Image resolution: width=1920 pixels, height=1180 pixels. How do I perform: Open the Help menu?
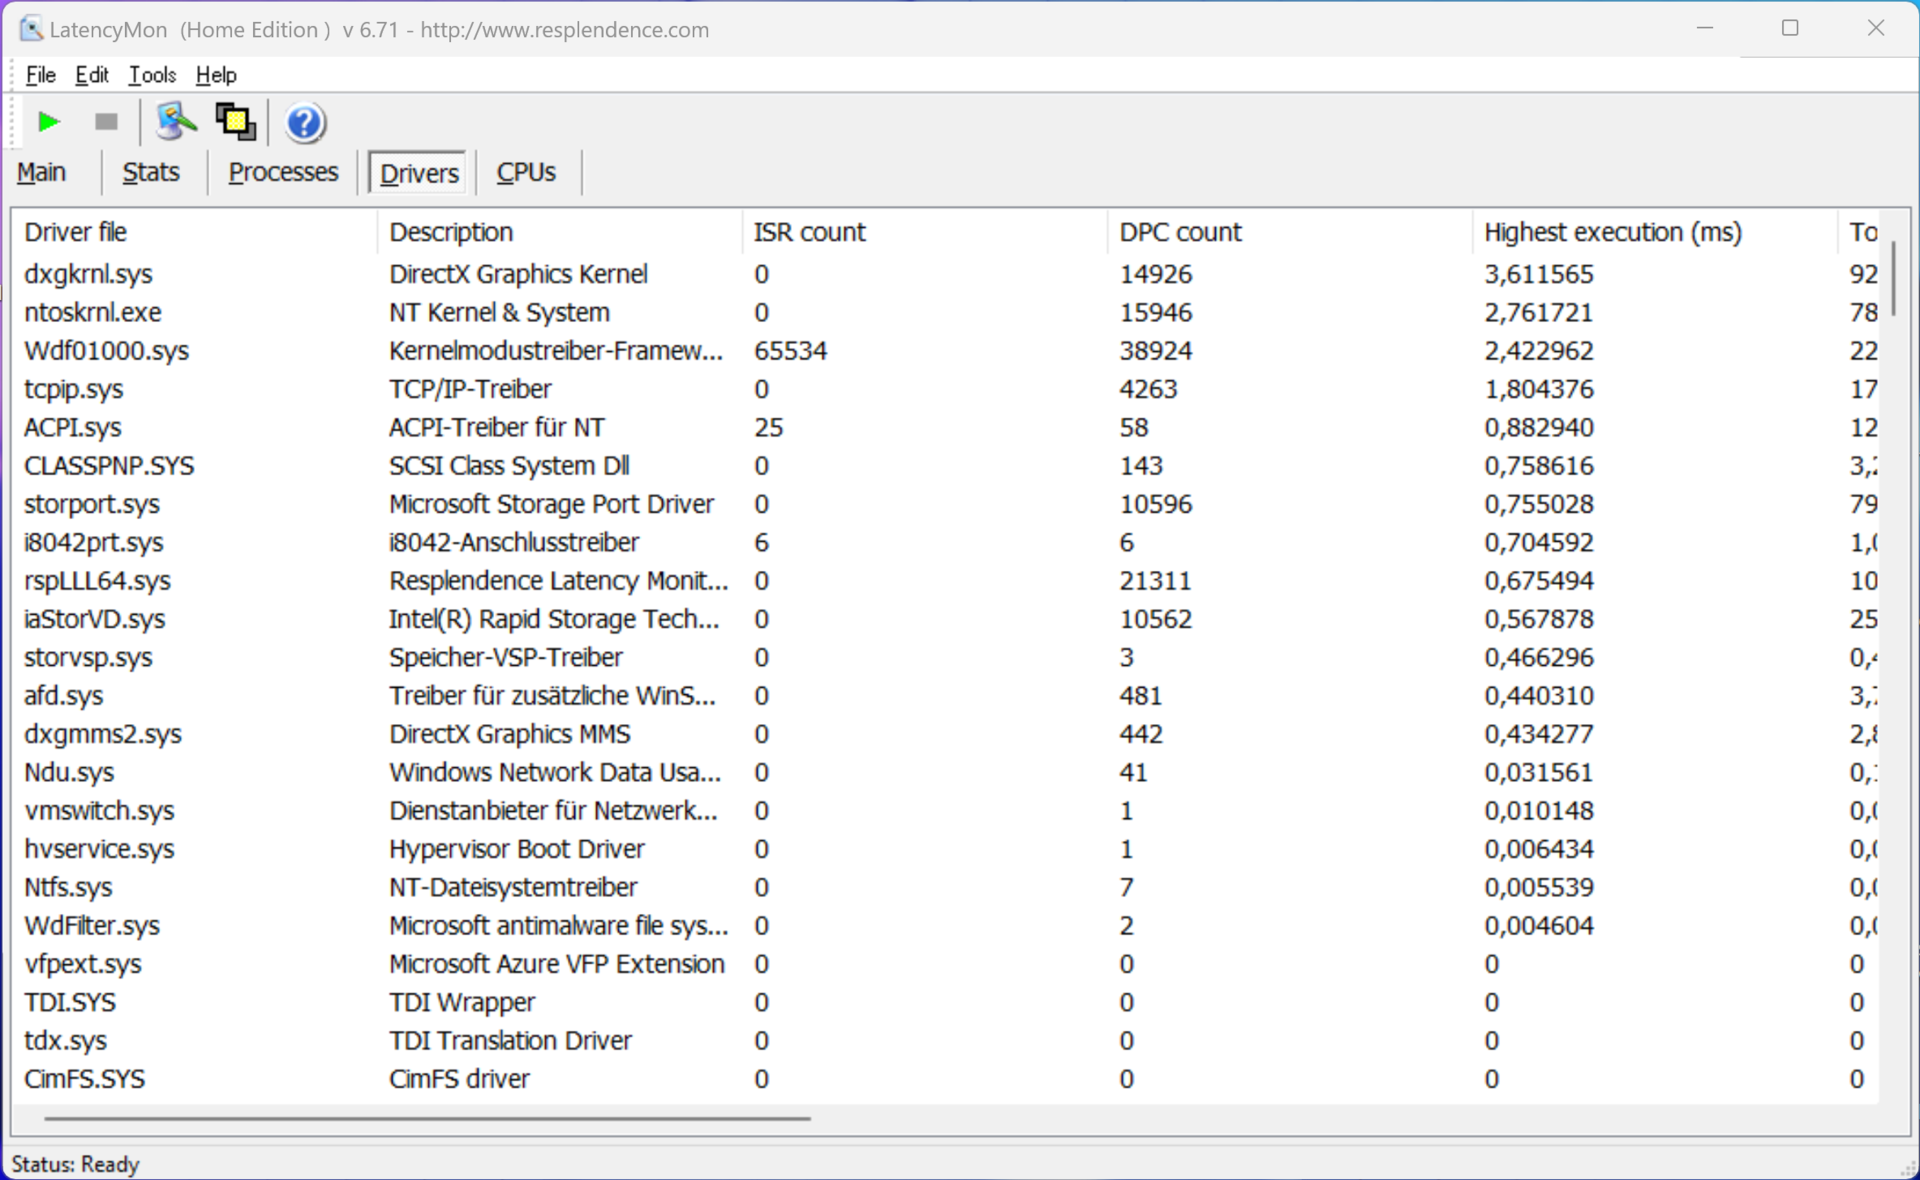tap(215, 75)
